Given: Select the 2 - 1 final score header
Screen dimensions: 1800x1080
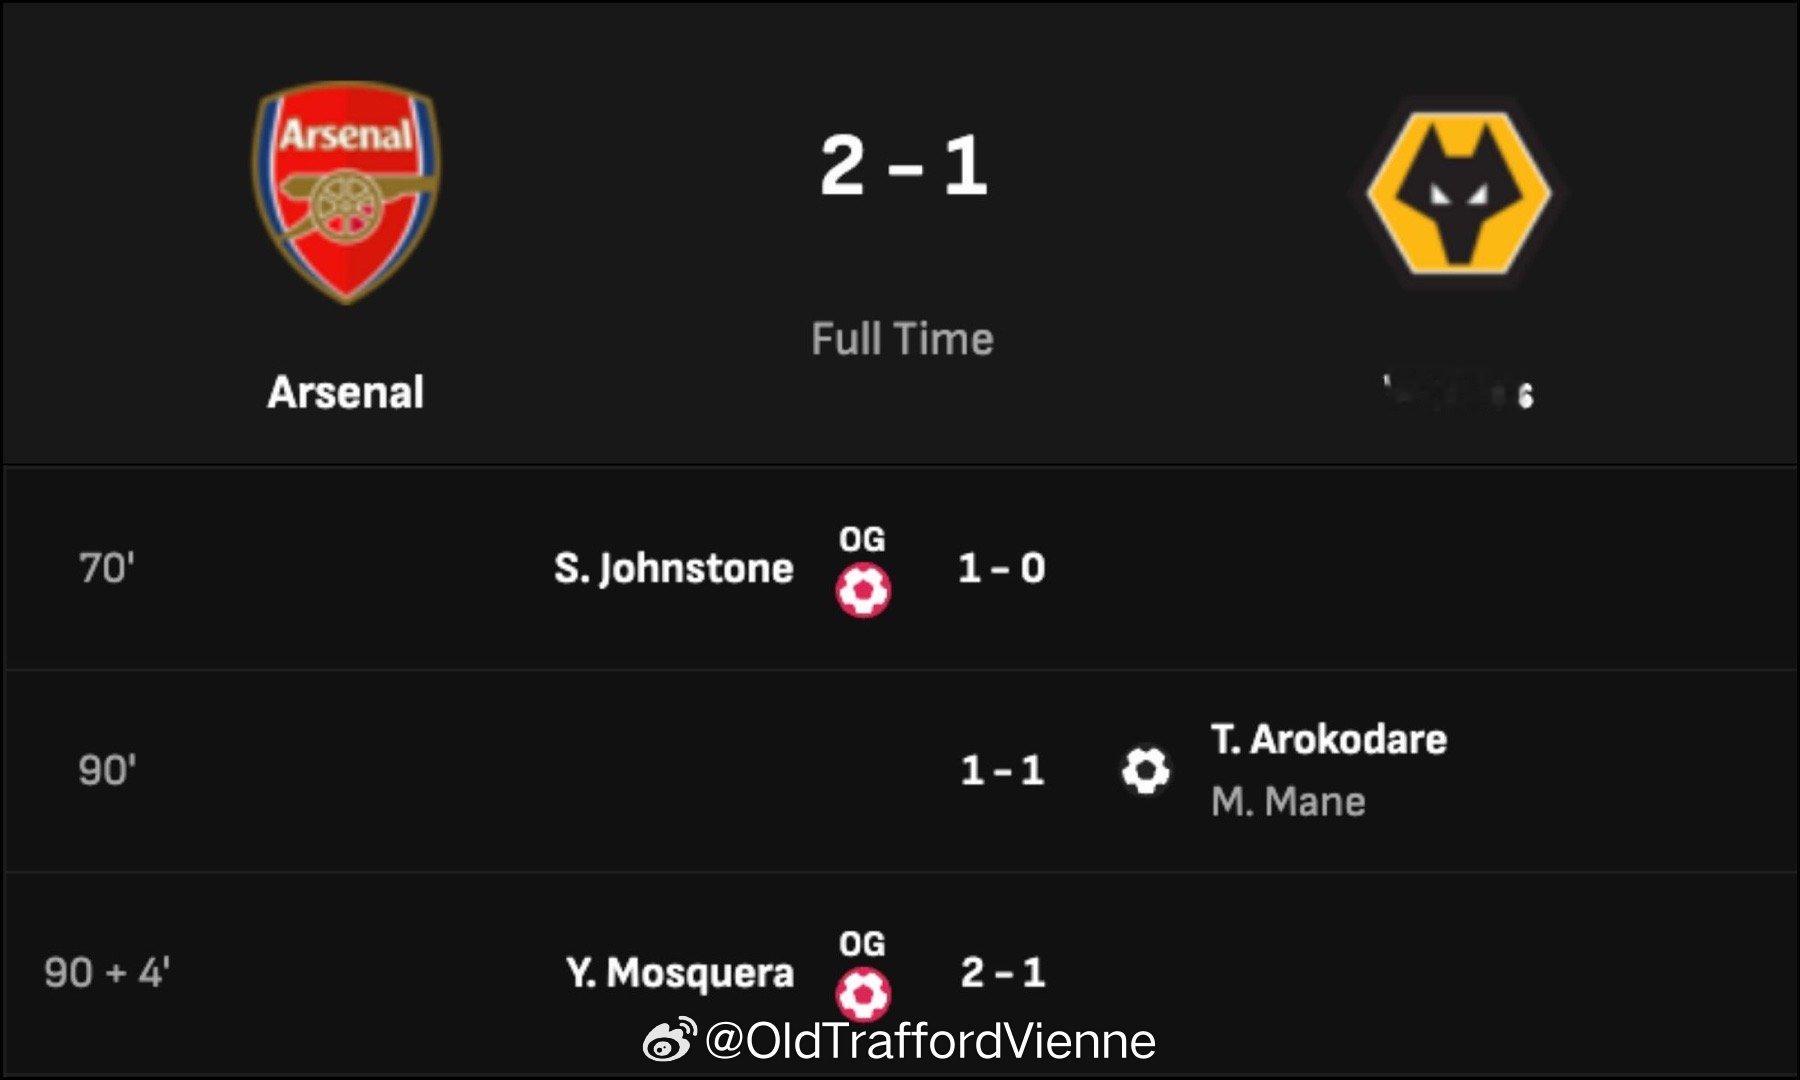Looking at the screenshot, I should tap(903, 166).
